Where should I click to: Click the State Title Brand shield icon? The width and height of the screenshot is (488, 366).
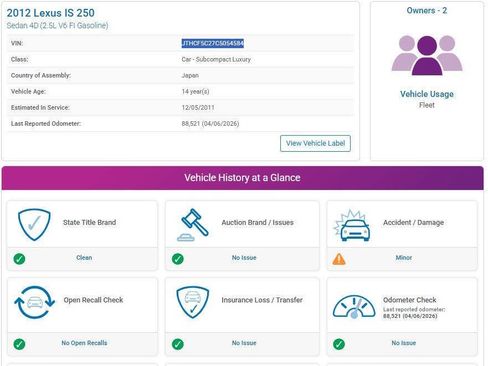click(34, 225)
